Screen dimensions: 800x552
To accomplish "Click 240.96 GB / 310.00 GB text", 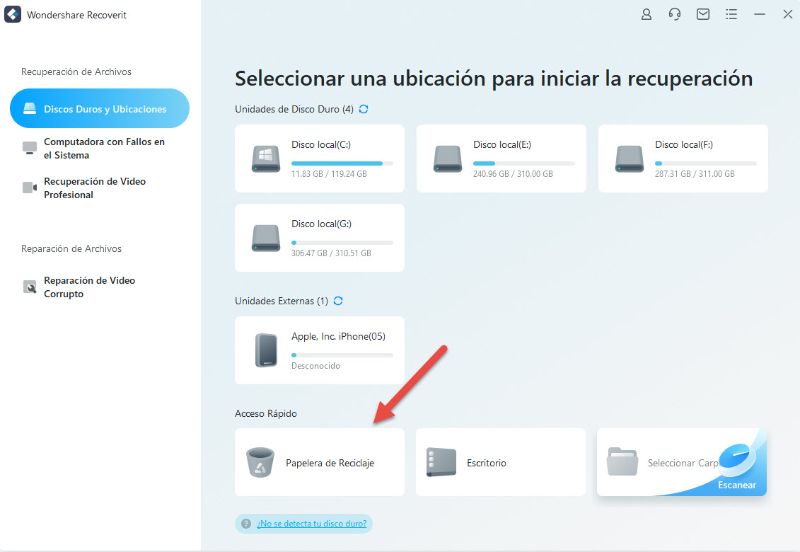I will [x=513, y=174].
